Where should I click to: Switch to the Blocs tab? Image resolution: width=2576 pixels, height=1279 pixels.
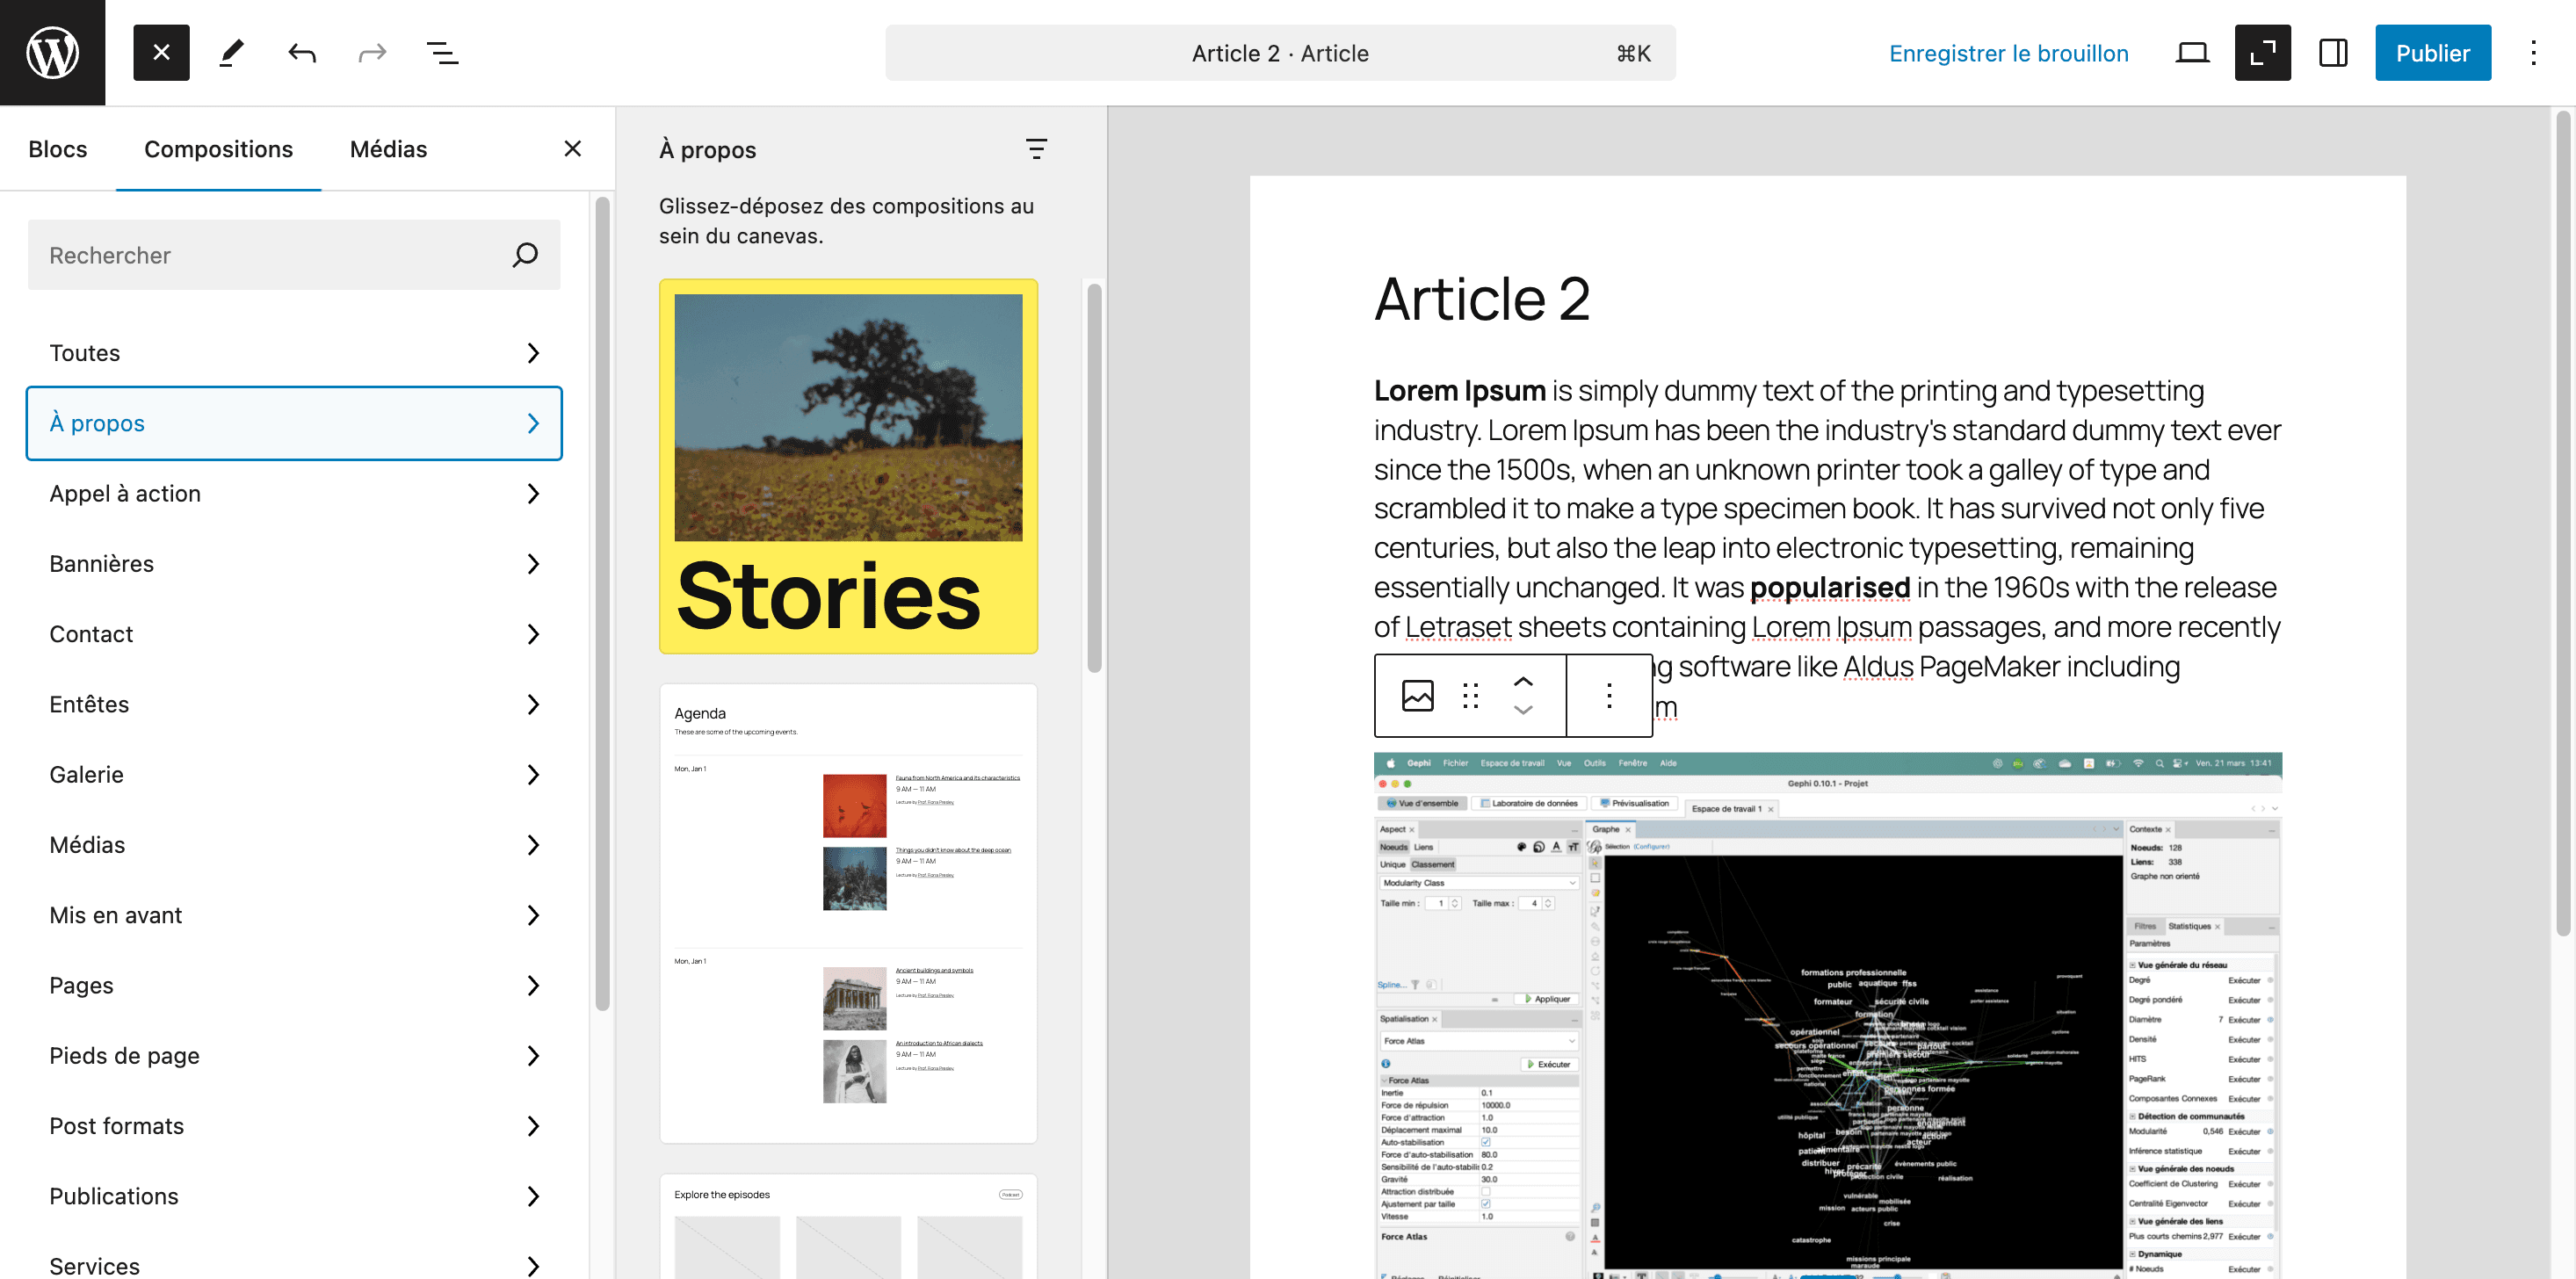[58, 149]
